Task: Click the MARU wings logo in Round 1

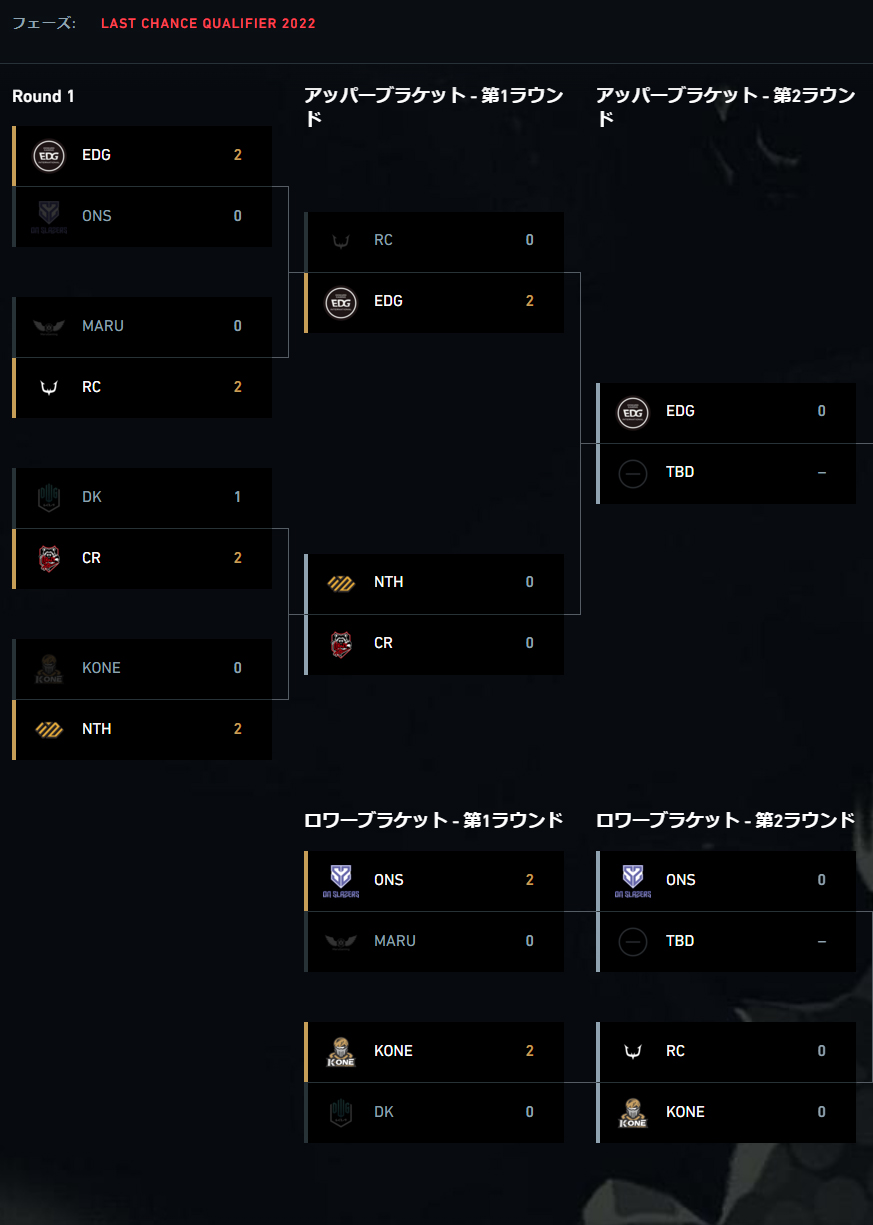Action: tap(49, 326)
